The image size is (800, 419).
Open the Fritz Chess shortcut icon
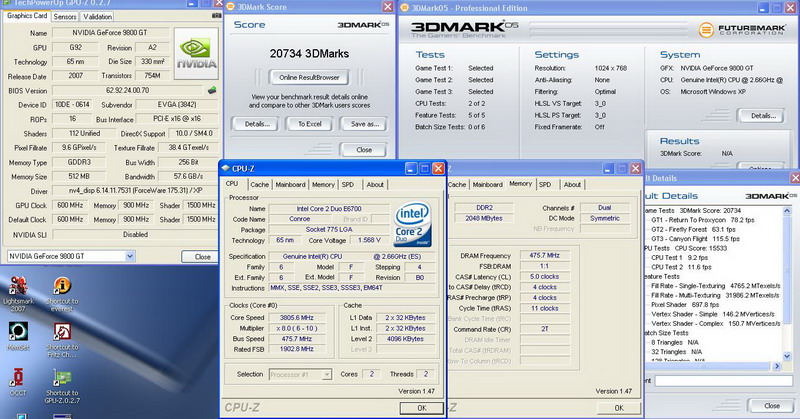pos(62,339)
